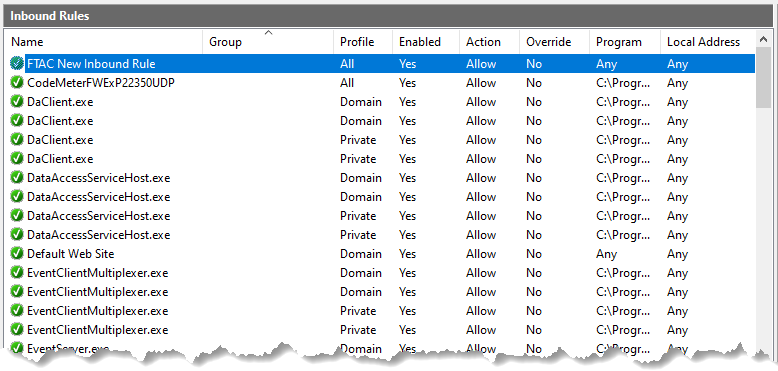Sort rules by Action column header
The width and height of the screenshot is (778, 371).
click(x=489, y=42)
